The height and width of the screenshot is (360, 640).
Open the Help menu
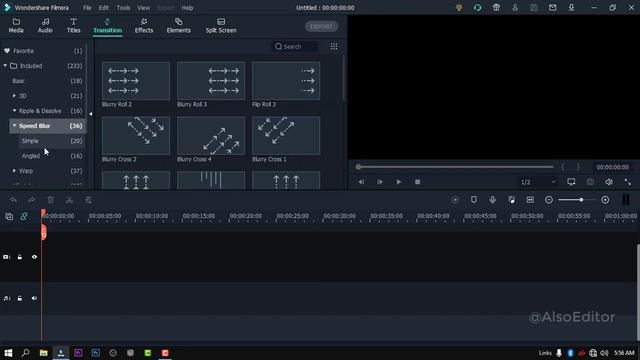187,8
